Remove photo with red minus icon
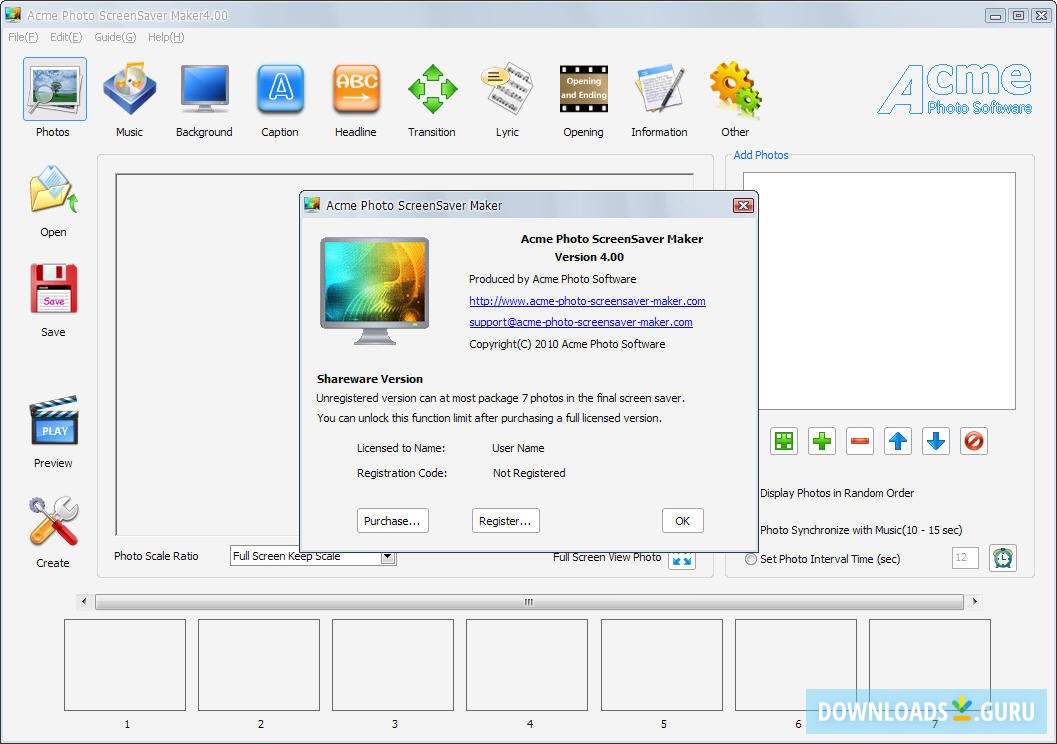Viewport: 1057px width, 744px height. (859, 441)
